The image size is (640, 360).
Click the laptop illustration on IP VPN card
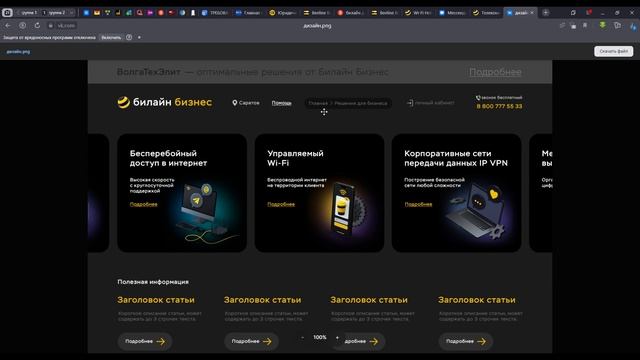pos(476,212)
